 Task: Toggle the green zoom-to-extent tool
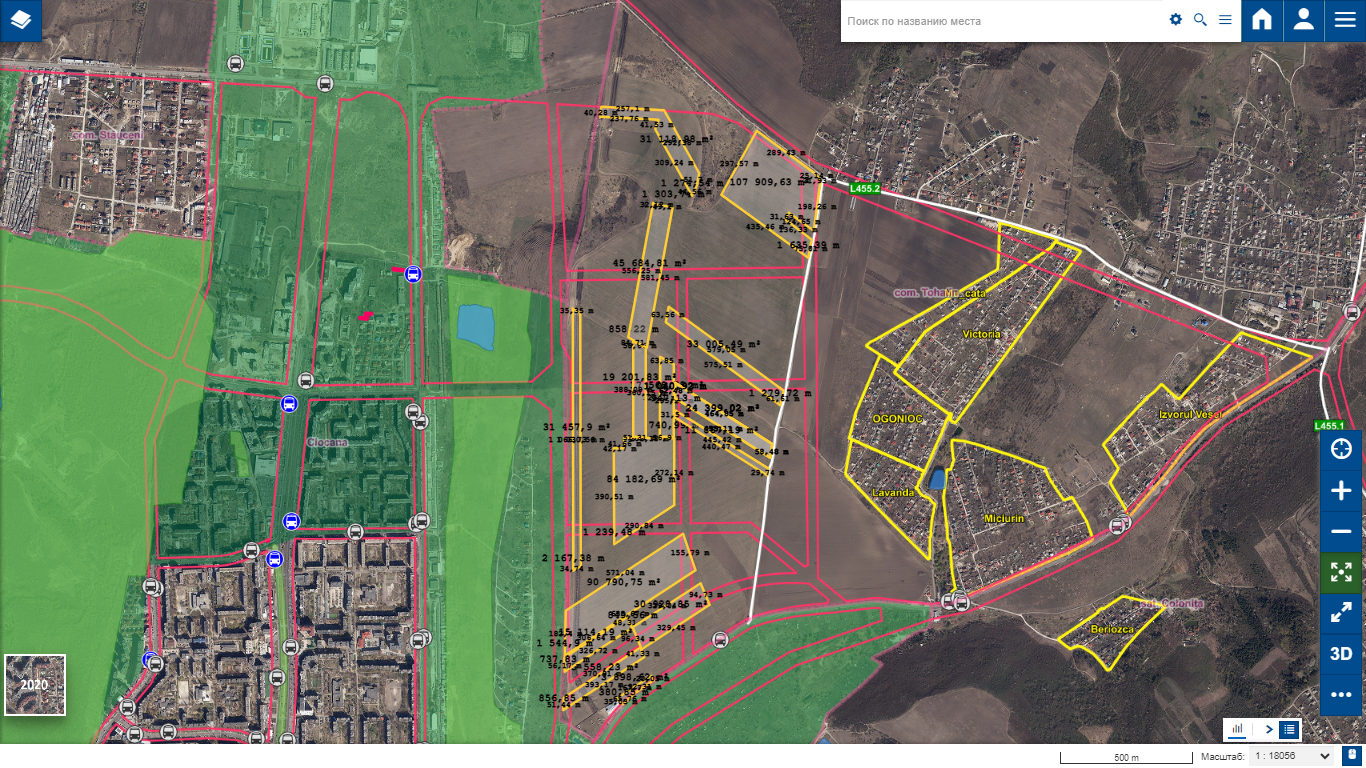1341,572
